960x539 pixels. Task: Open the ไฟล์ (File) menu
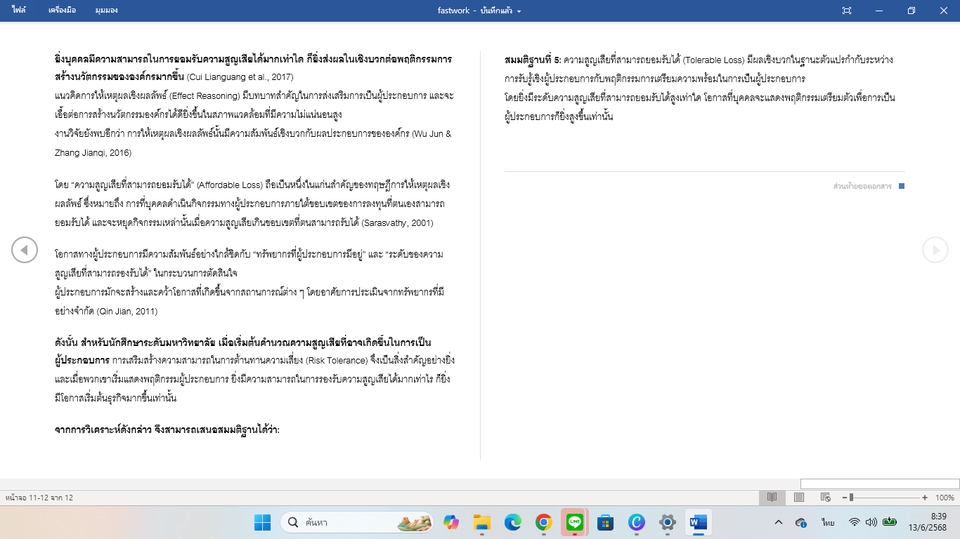20,10
